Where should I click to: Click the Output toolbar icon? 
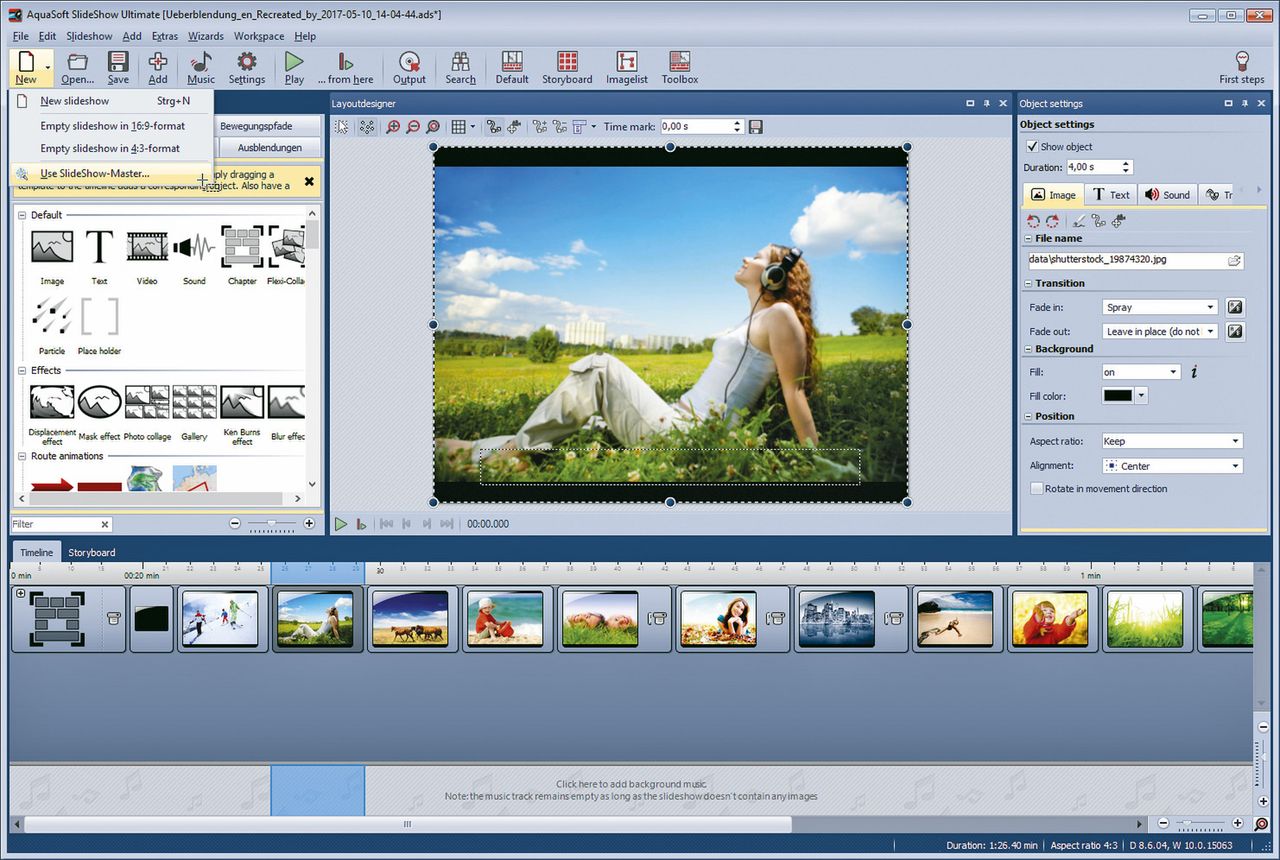(x=409, y=67)
